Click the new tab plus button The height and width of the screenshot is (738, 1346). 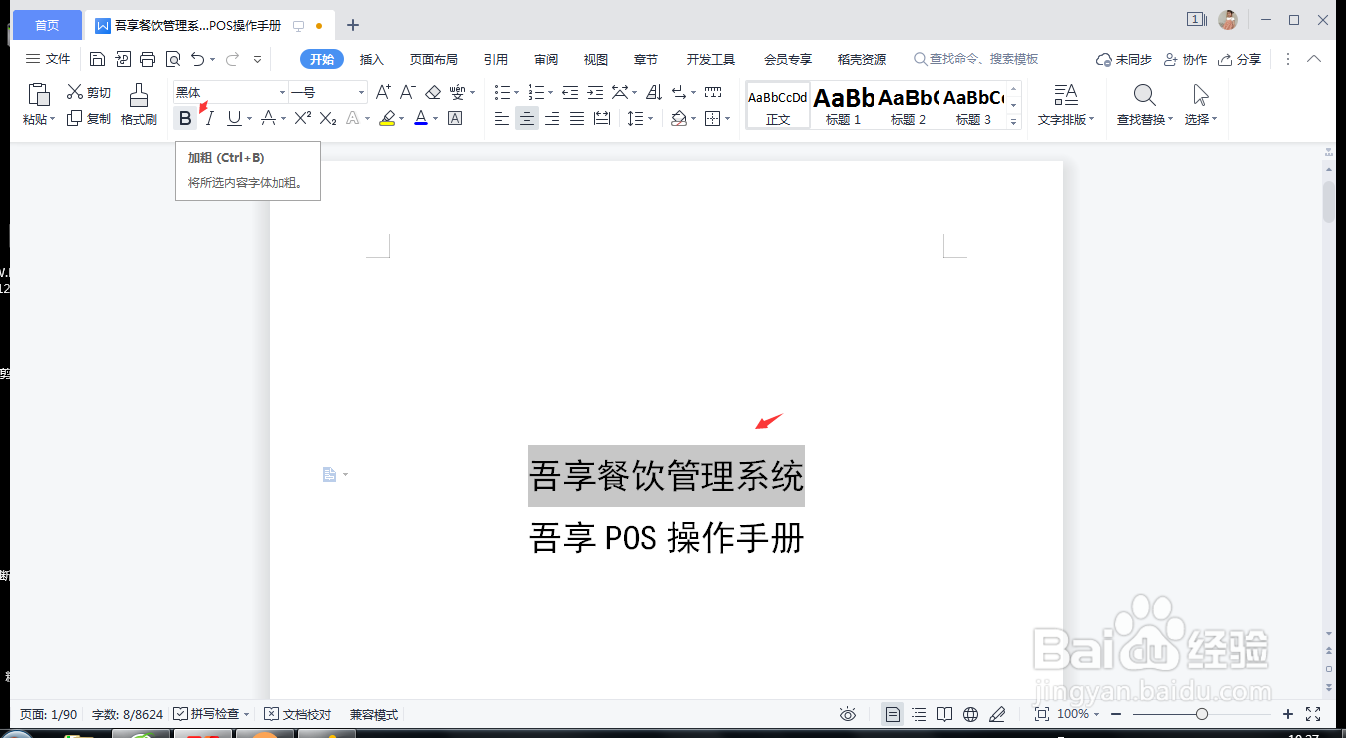(x=352, y=25)
